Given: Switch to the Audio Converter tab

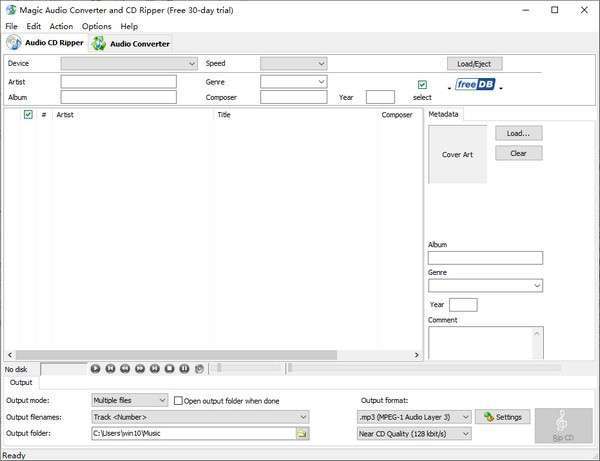Looking at the screenshot, I should click(x=131, y=43).
